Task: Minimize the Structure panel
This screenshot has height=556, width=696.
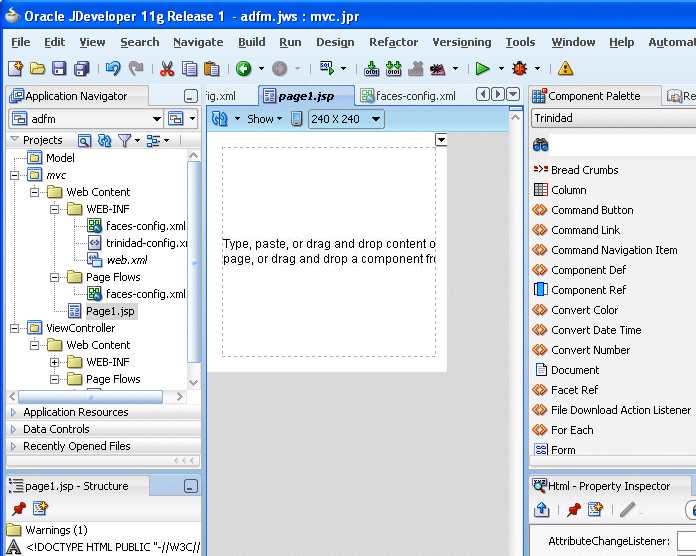Action: [191, 486]
